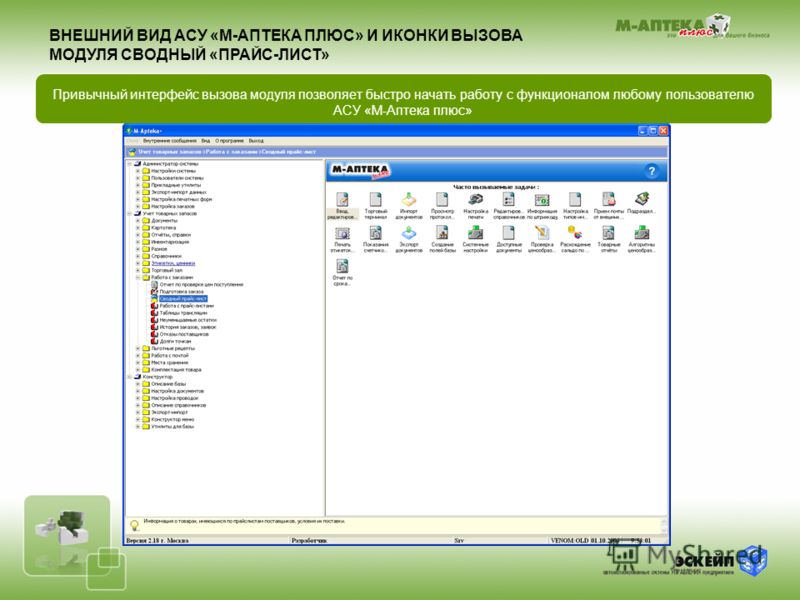This screenshot has width=800, height=600.
Task: Click the Версия 2.18 status bar entry
Action: tap(157, 540)
